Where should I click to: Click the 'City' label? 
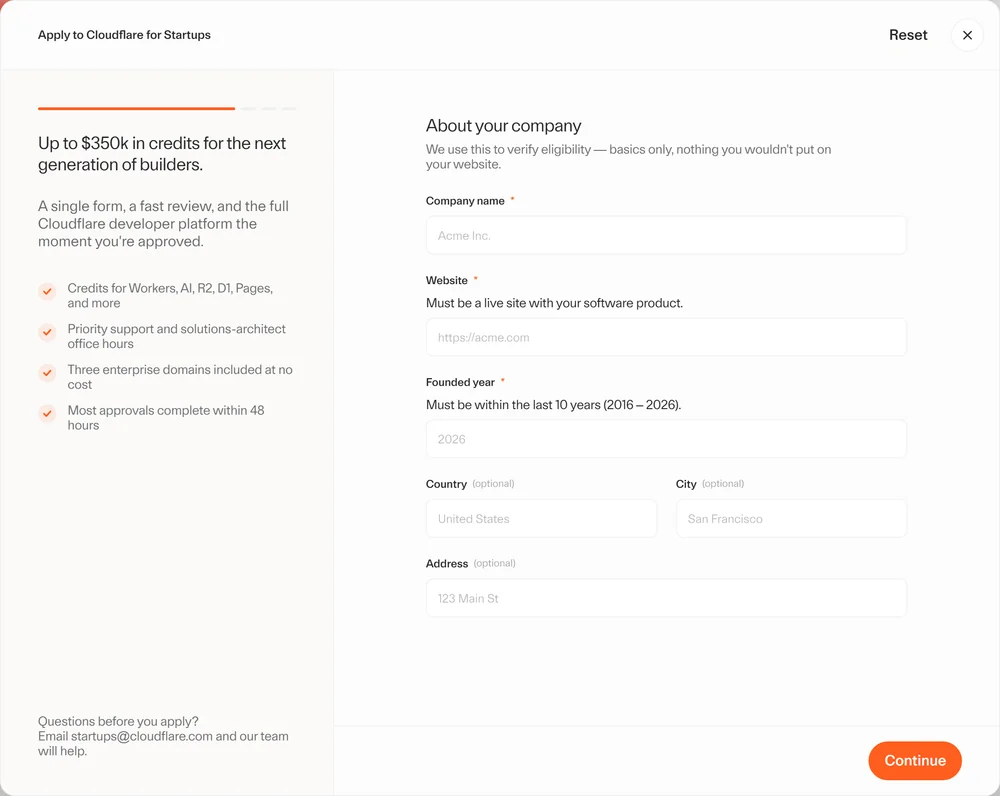[686, 484]
